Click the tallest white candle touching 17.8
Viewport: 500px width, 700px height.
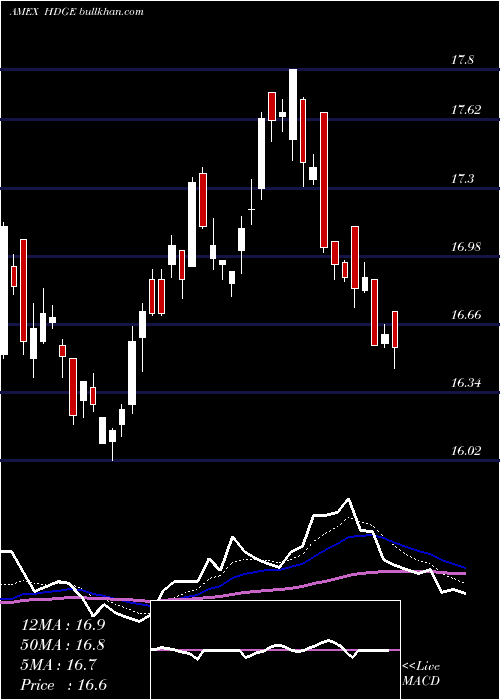[293, 104]
